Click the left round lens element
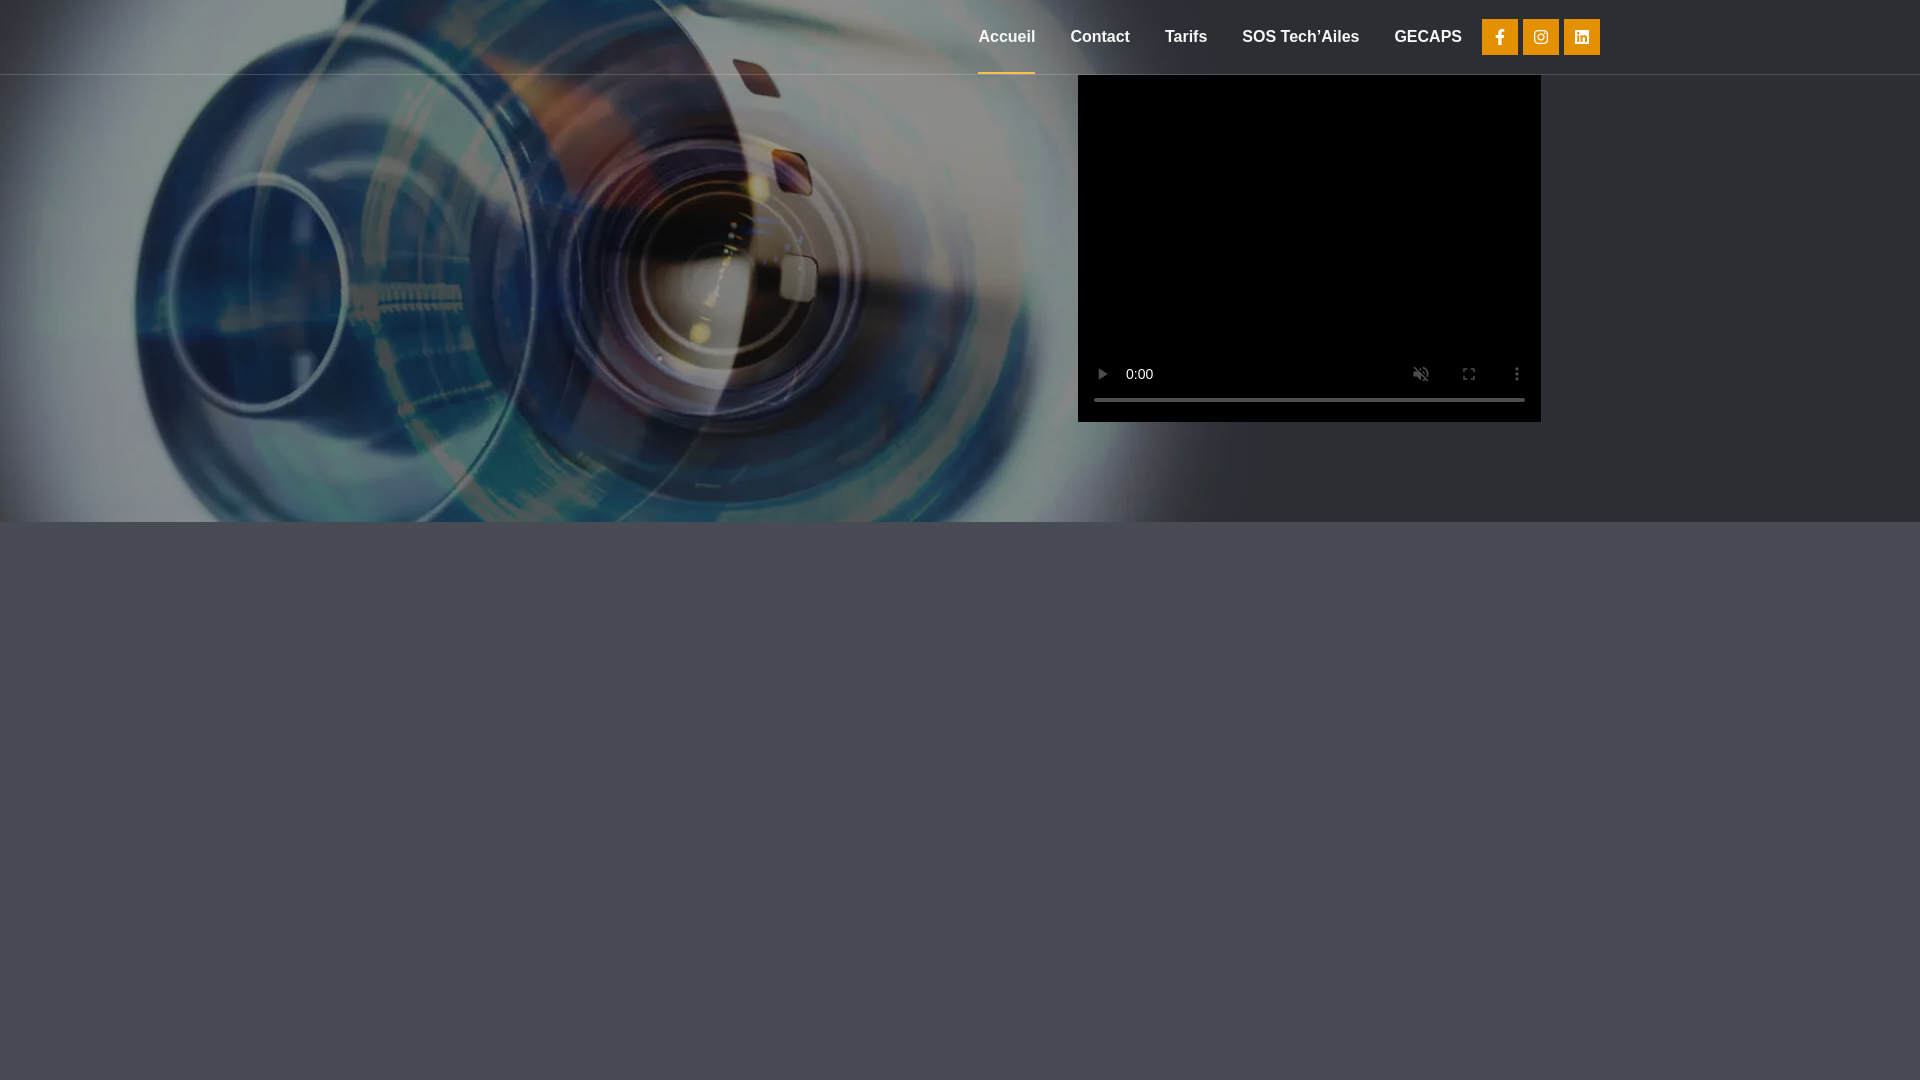The image size is (1920, 1080). pos(258,292)
